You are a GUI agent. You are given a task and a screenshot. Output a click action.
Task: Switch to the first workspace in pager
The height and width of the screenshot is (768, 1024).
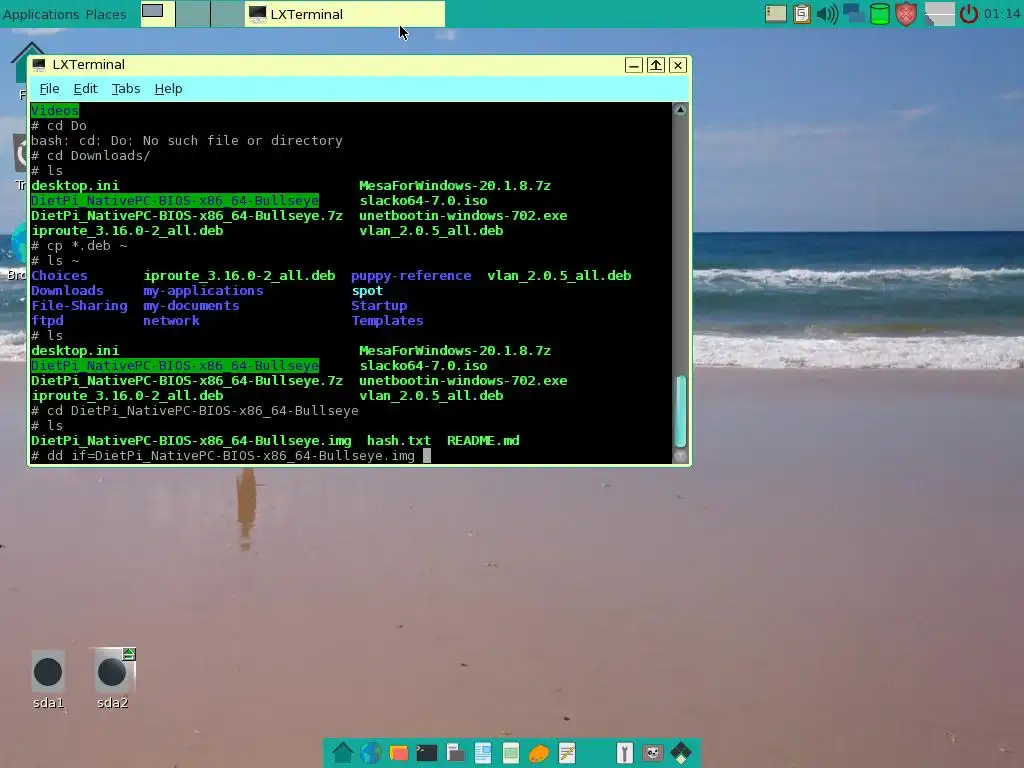point(157,14)
